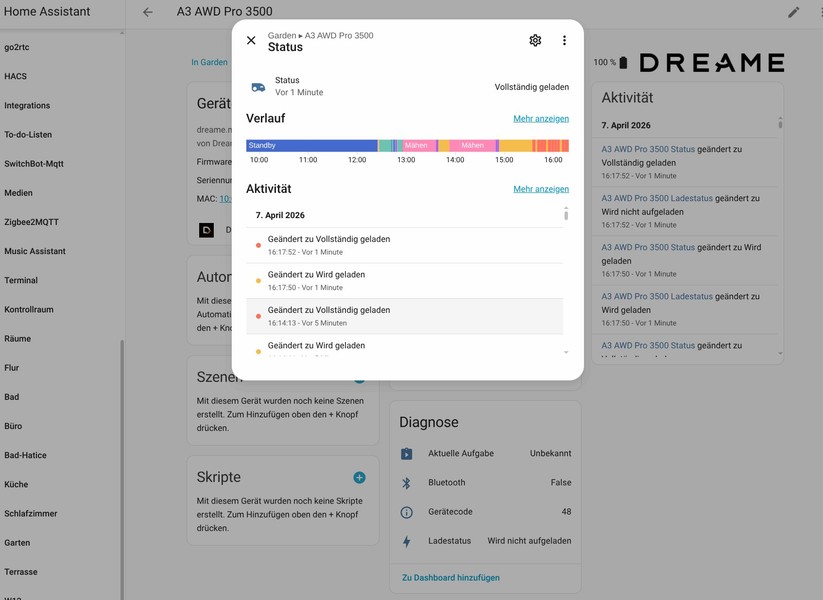Click the Dreame D logo icon in the device card
The width and height of the screenshot is (823, 600).
coord(206,229)
